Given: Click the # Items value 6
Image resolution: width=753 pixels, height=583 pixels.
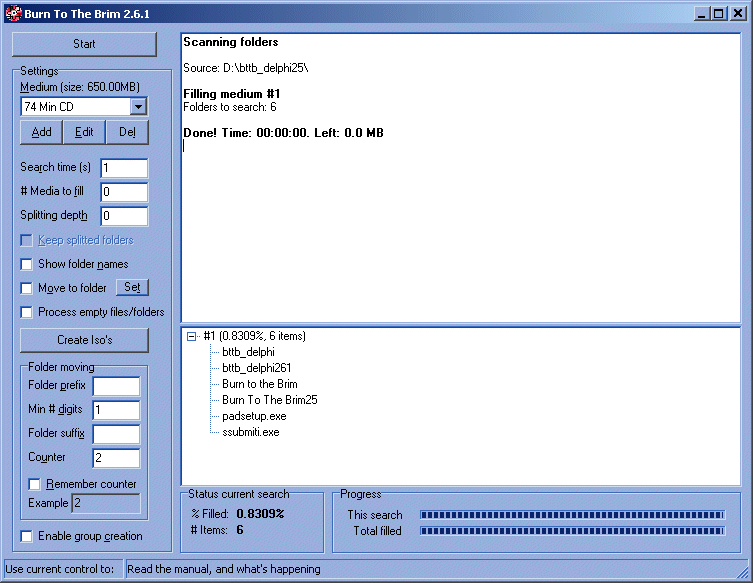Looking at the screenshot, I should tap(240, 530).
